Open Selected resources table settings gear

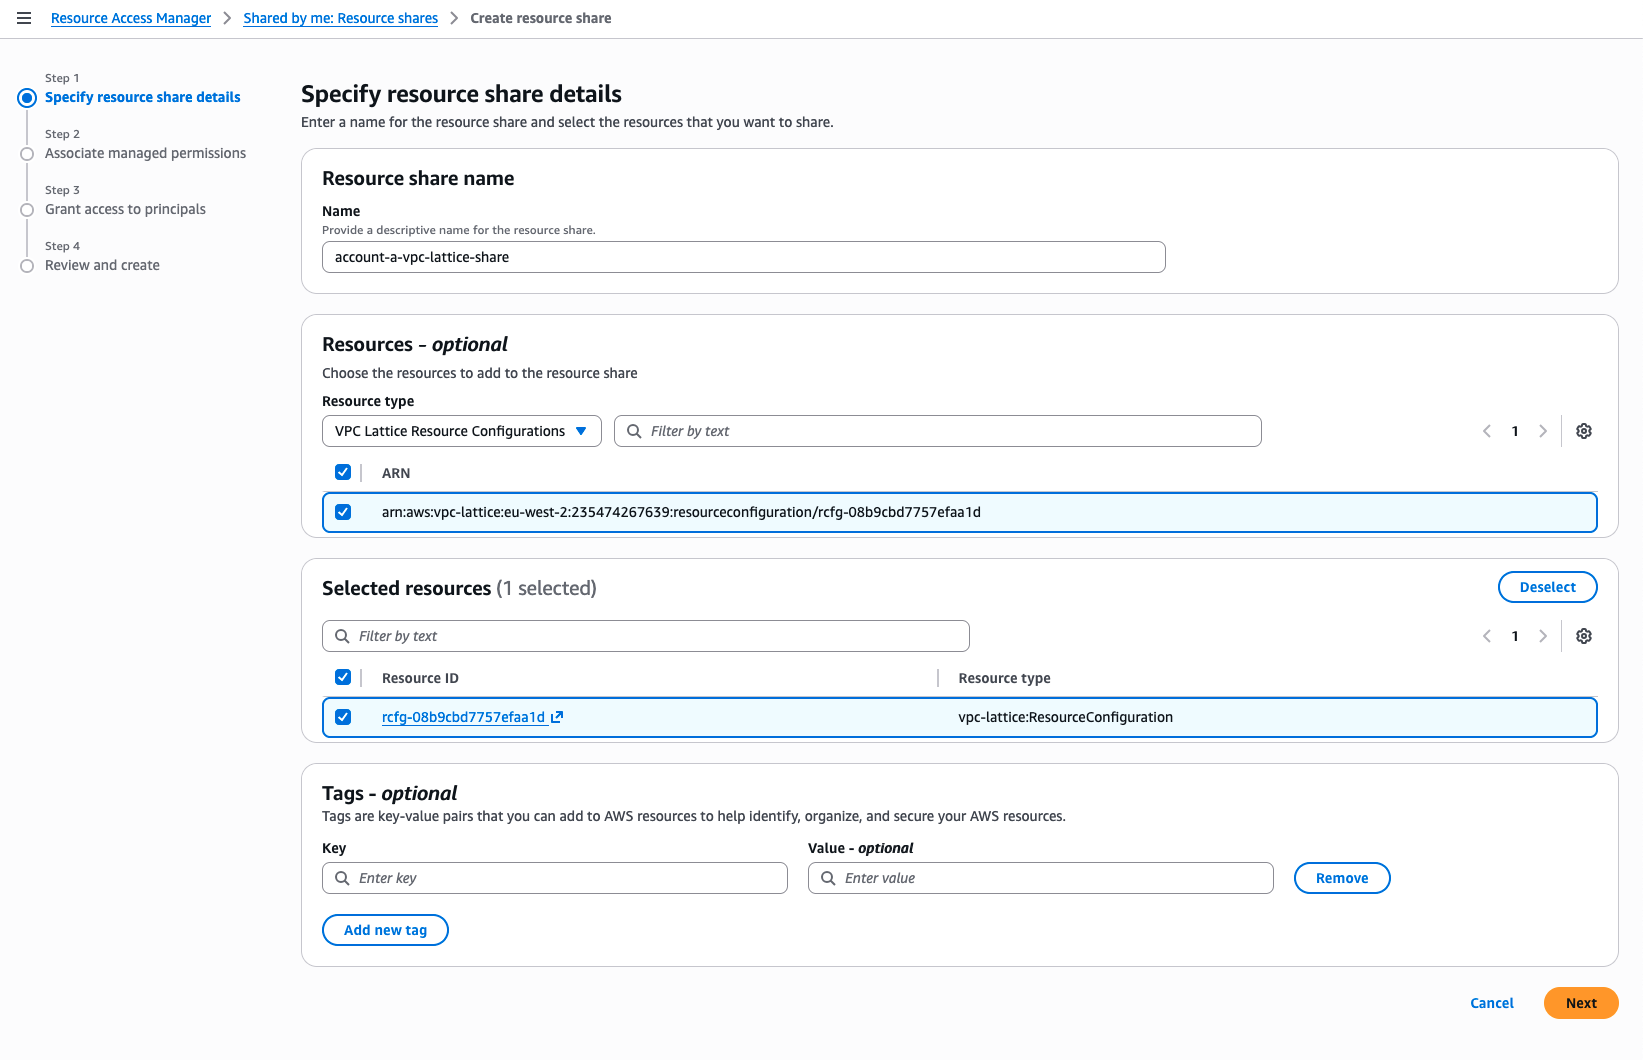click(x=1584, y=636)
